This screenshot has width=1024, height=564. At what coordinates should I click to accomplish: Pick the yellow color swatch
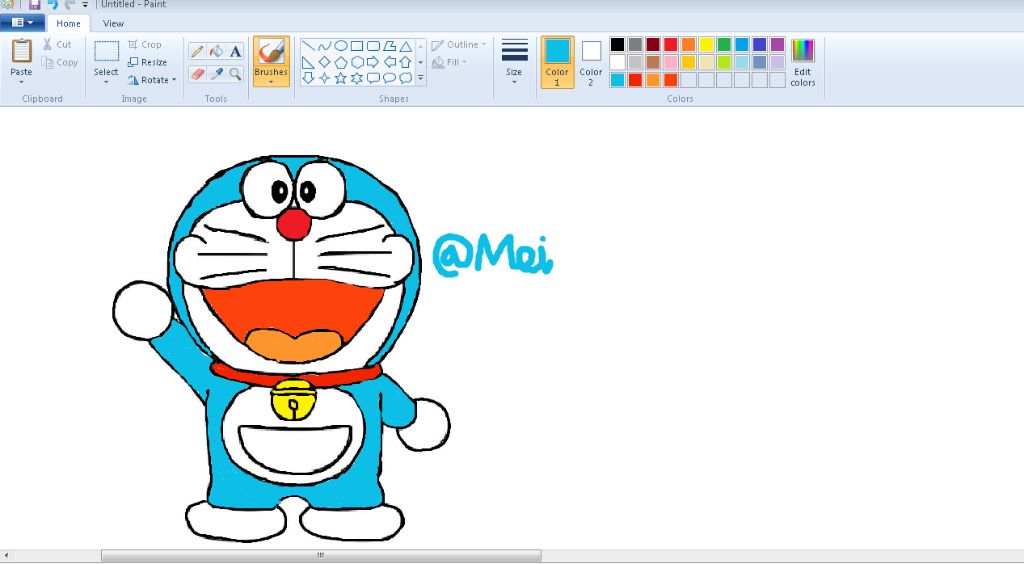pyautogui.click(x=706, y=44)
